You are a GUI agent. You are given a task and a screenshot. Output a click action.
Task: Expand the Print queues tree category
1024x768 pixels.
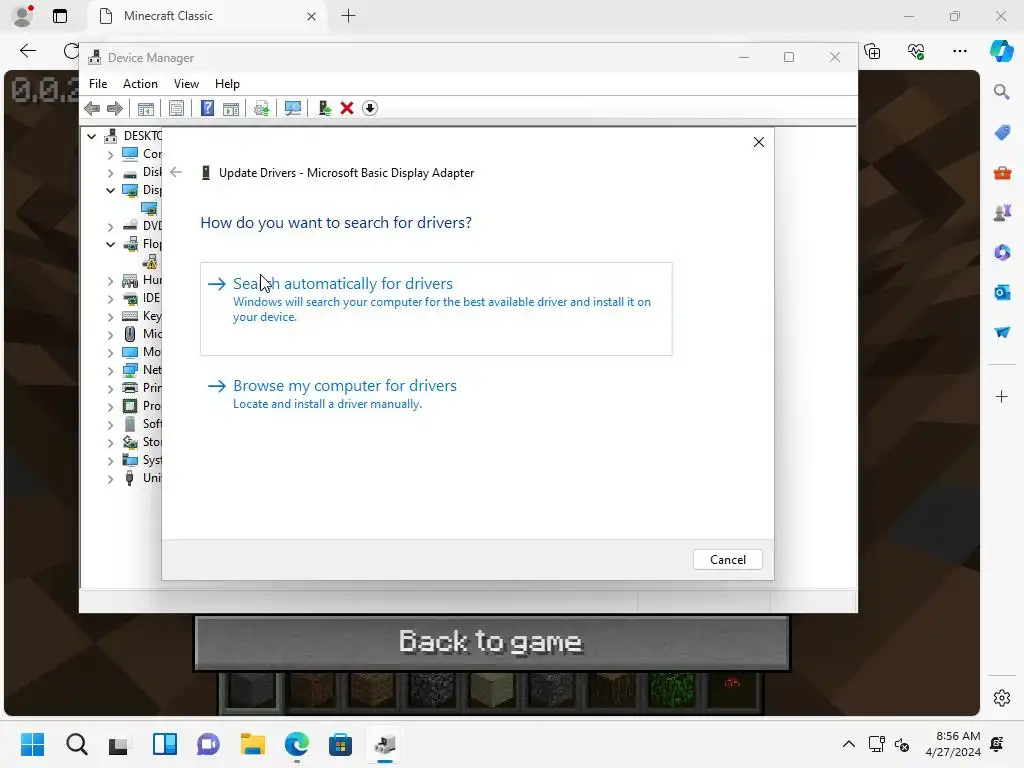tap(110, 388)
